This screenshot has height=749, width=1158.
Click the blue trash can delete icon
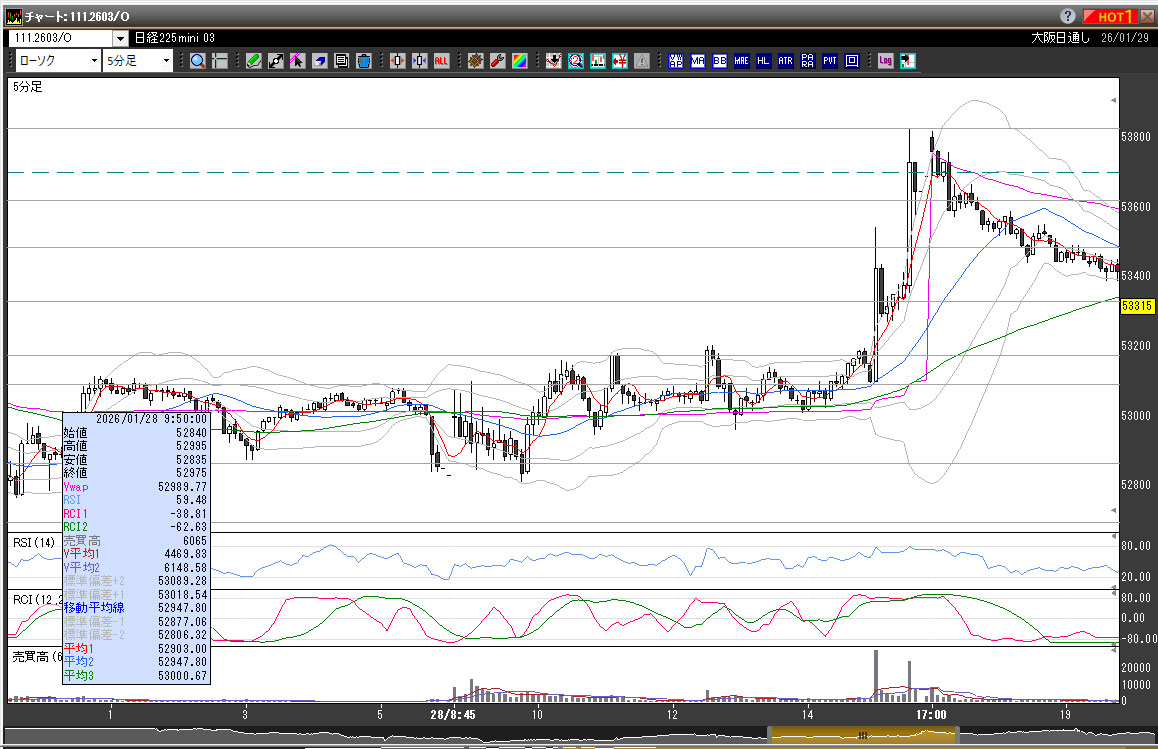[x=363, y=61]
